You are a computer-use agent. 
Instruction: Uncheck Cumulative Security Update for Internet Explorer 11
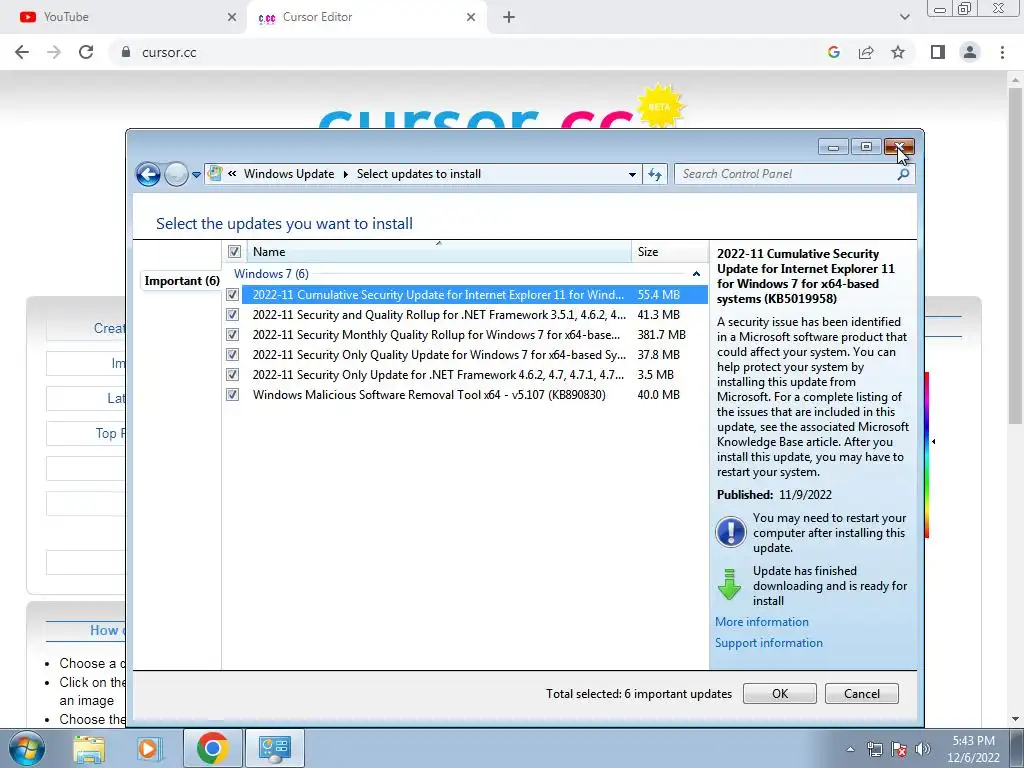[232, 295]
